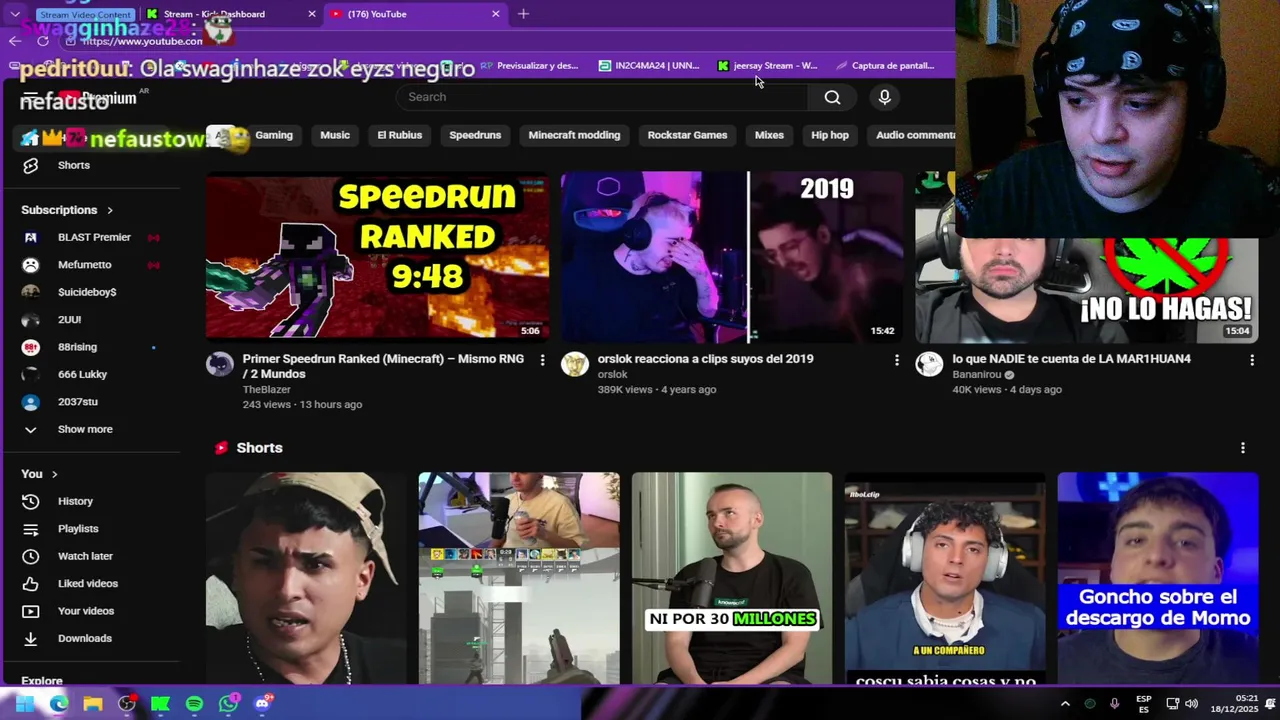Close the (176) YouTube tab
This screenshot has height=720, width=1280.
click(495, 14)
